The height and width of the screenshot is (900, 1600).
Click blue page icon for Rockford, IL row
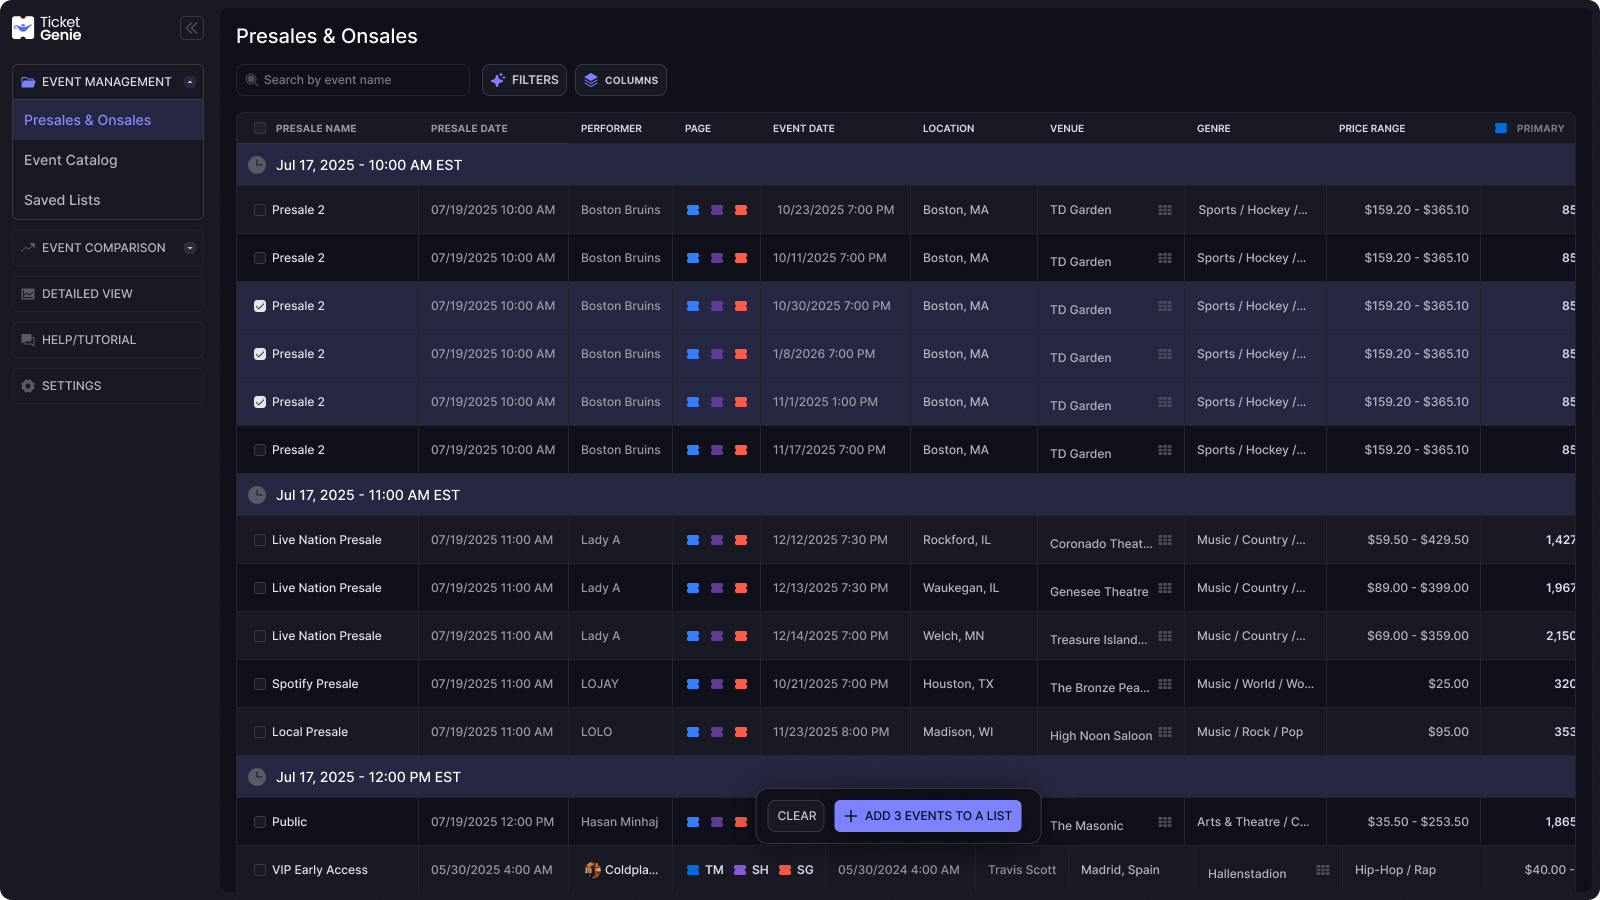[693, 540]
